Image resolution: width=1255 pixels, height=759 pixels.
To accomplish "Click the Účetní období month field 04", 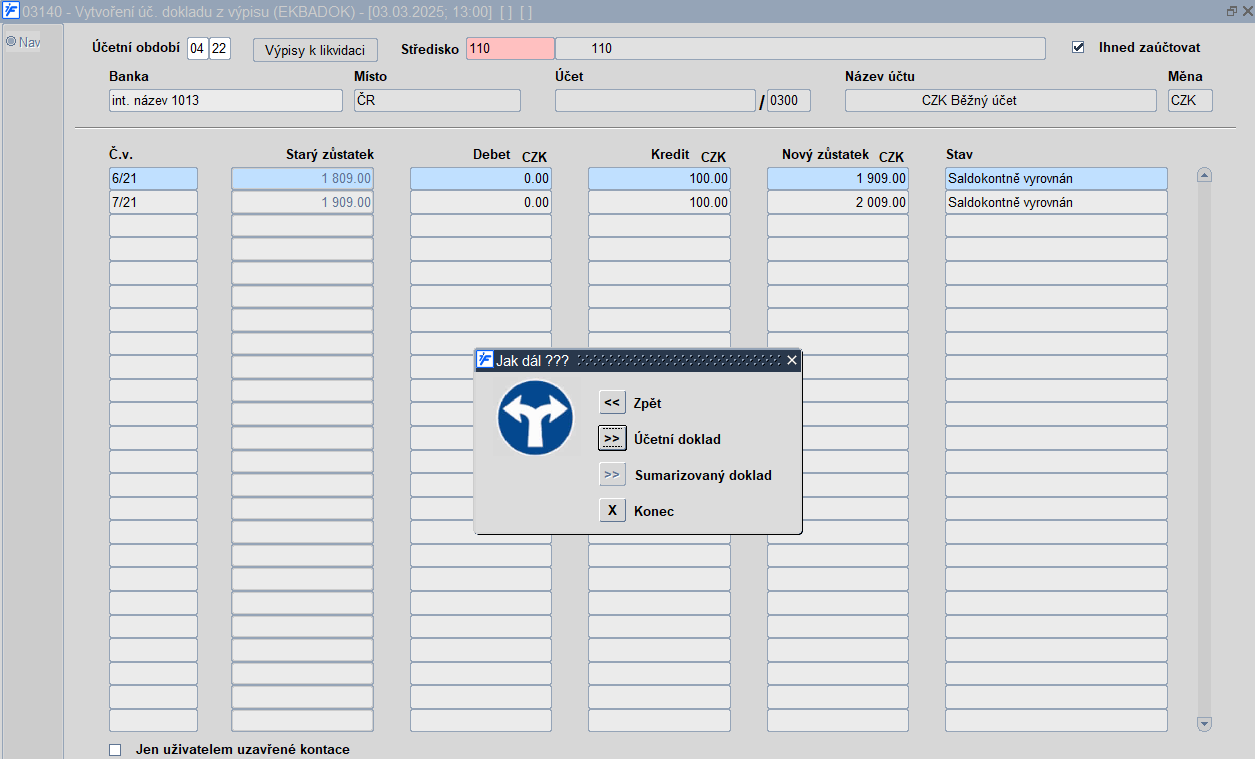I will 198,49.
